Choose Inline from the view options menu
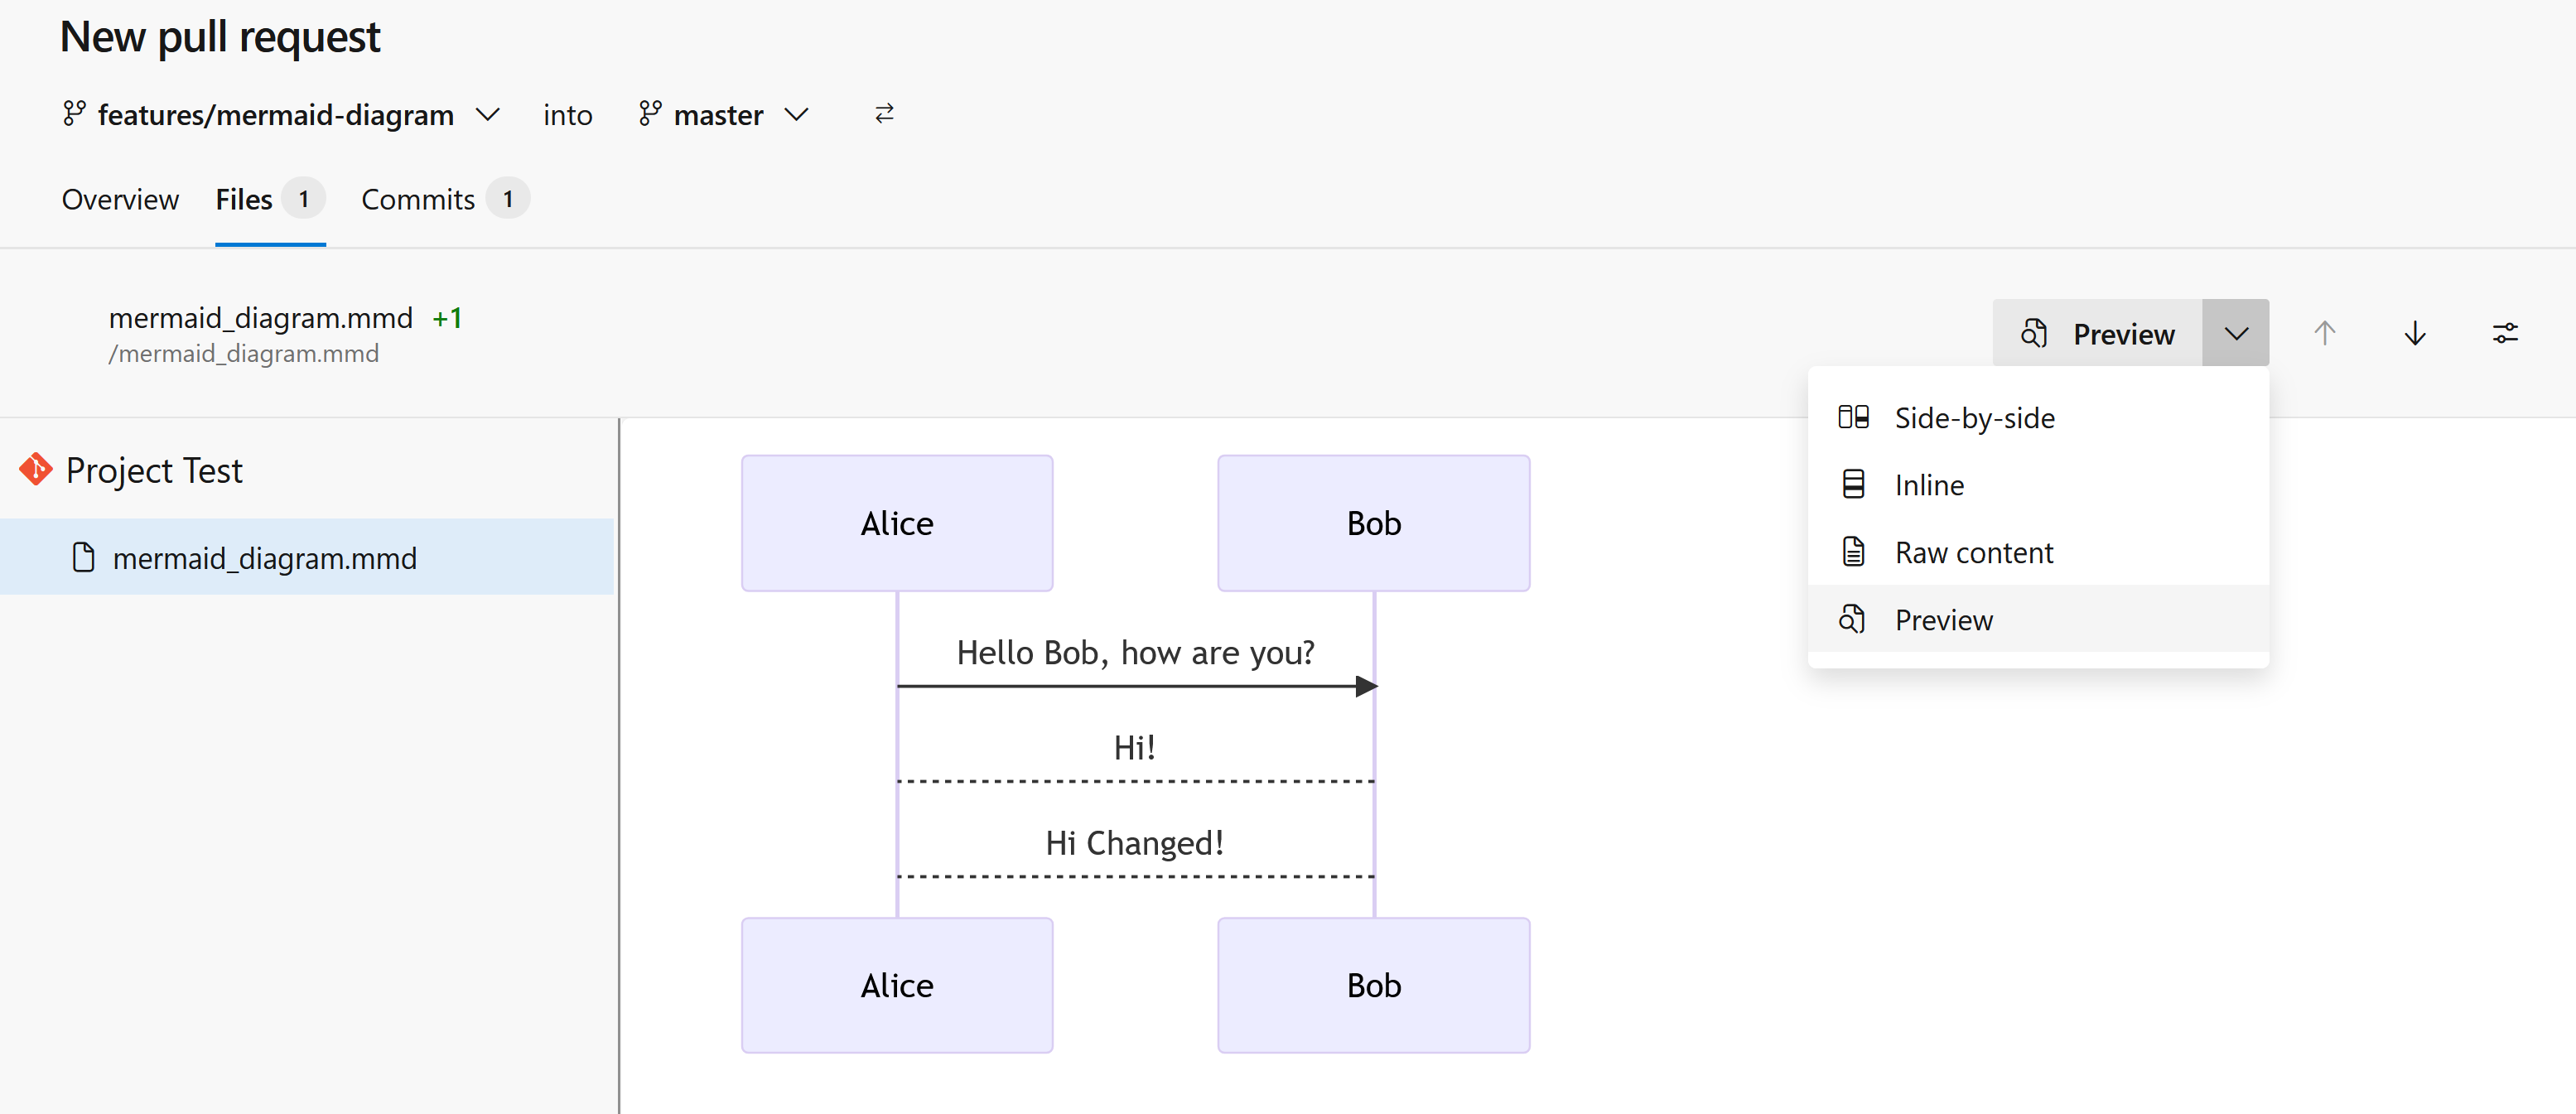This screenshot has width=2576, height=1114. (x=1928, y=483)
